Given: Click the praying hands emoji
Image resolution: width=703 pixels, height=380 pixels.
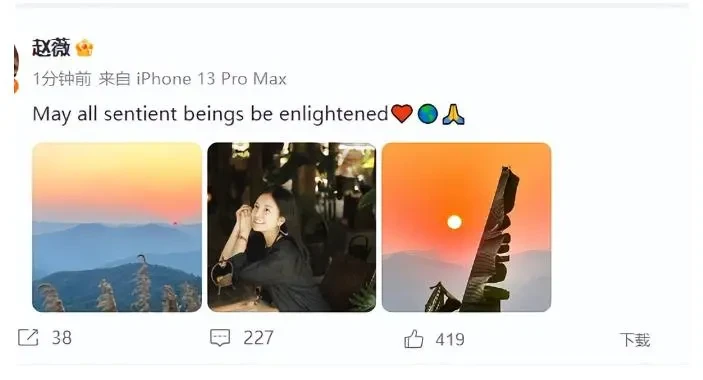Looking at the screenshot, I should tap(453, 114).
